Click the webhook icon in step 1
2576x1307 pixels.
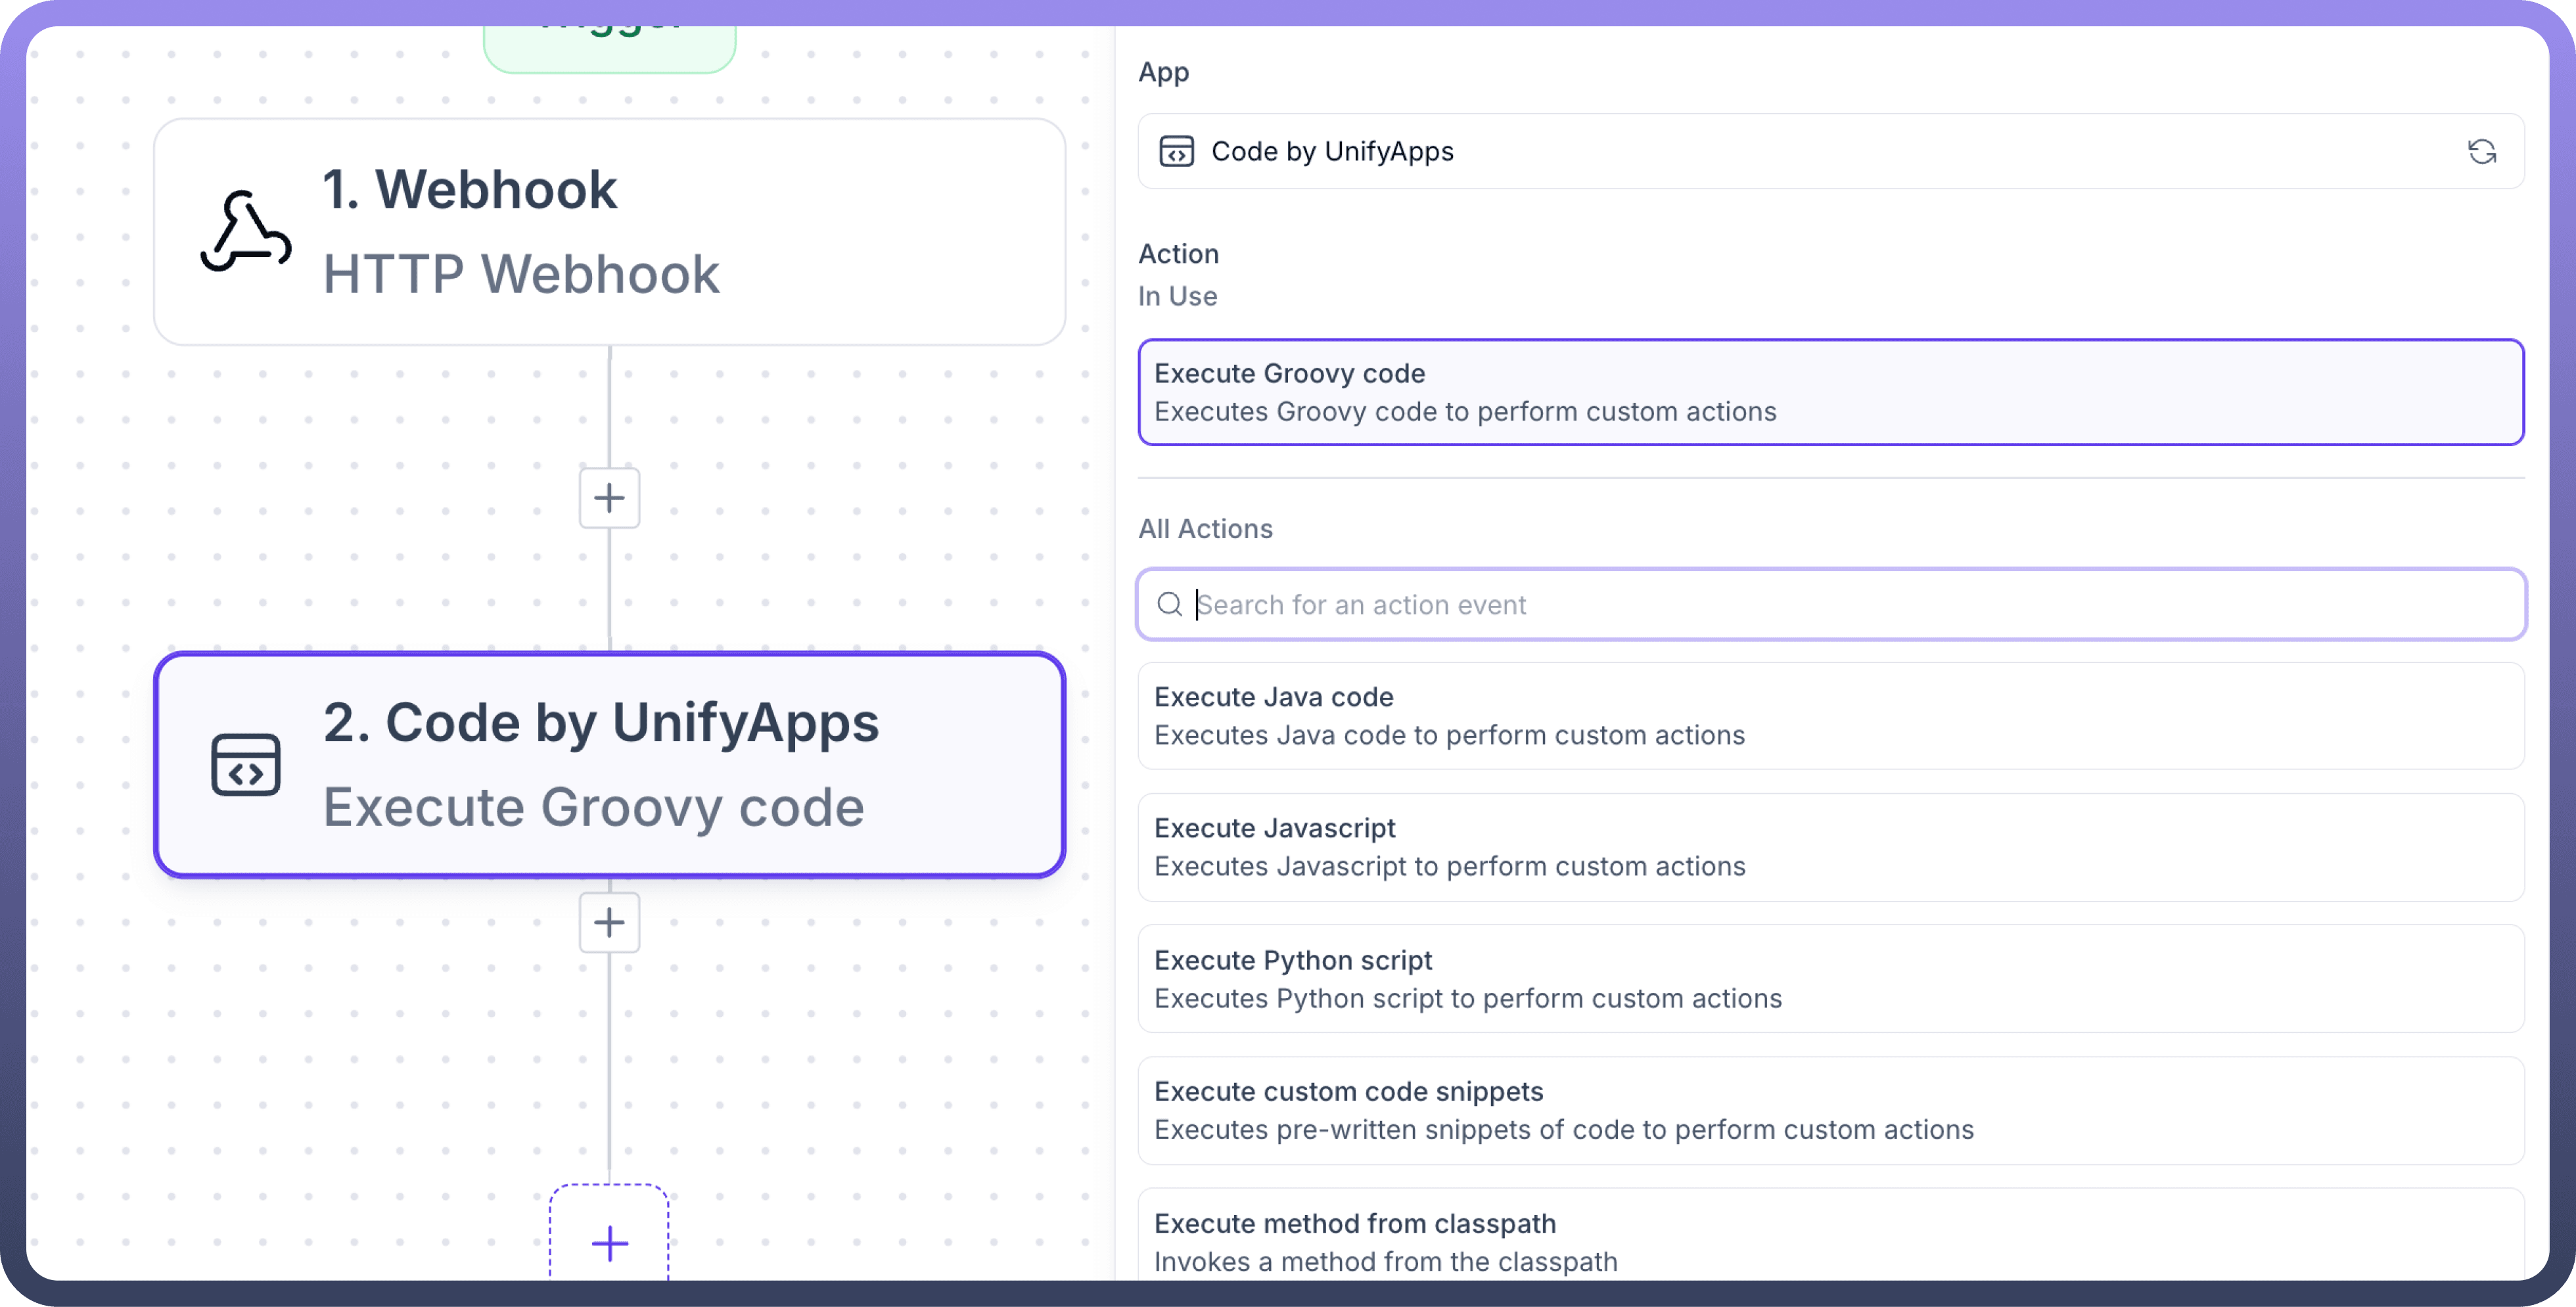246,232
